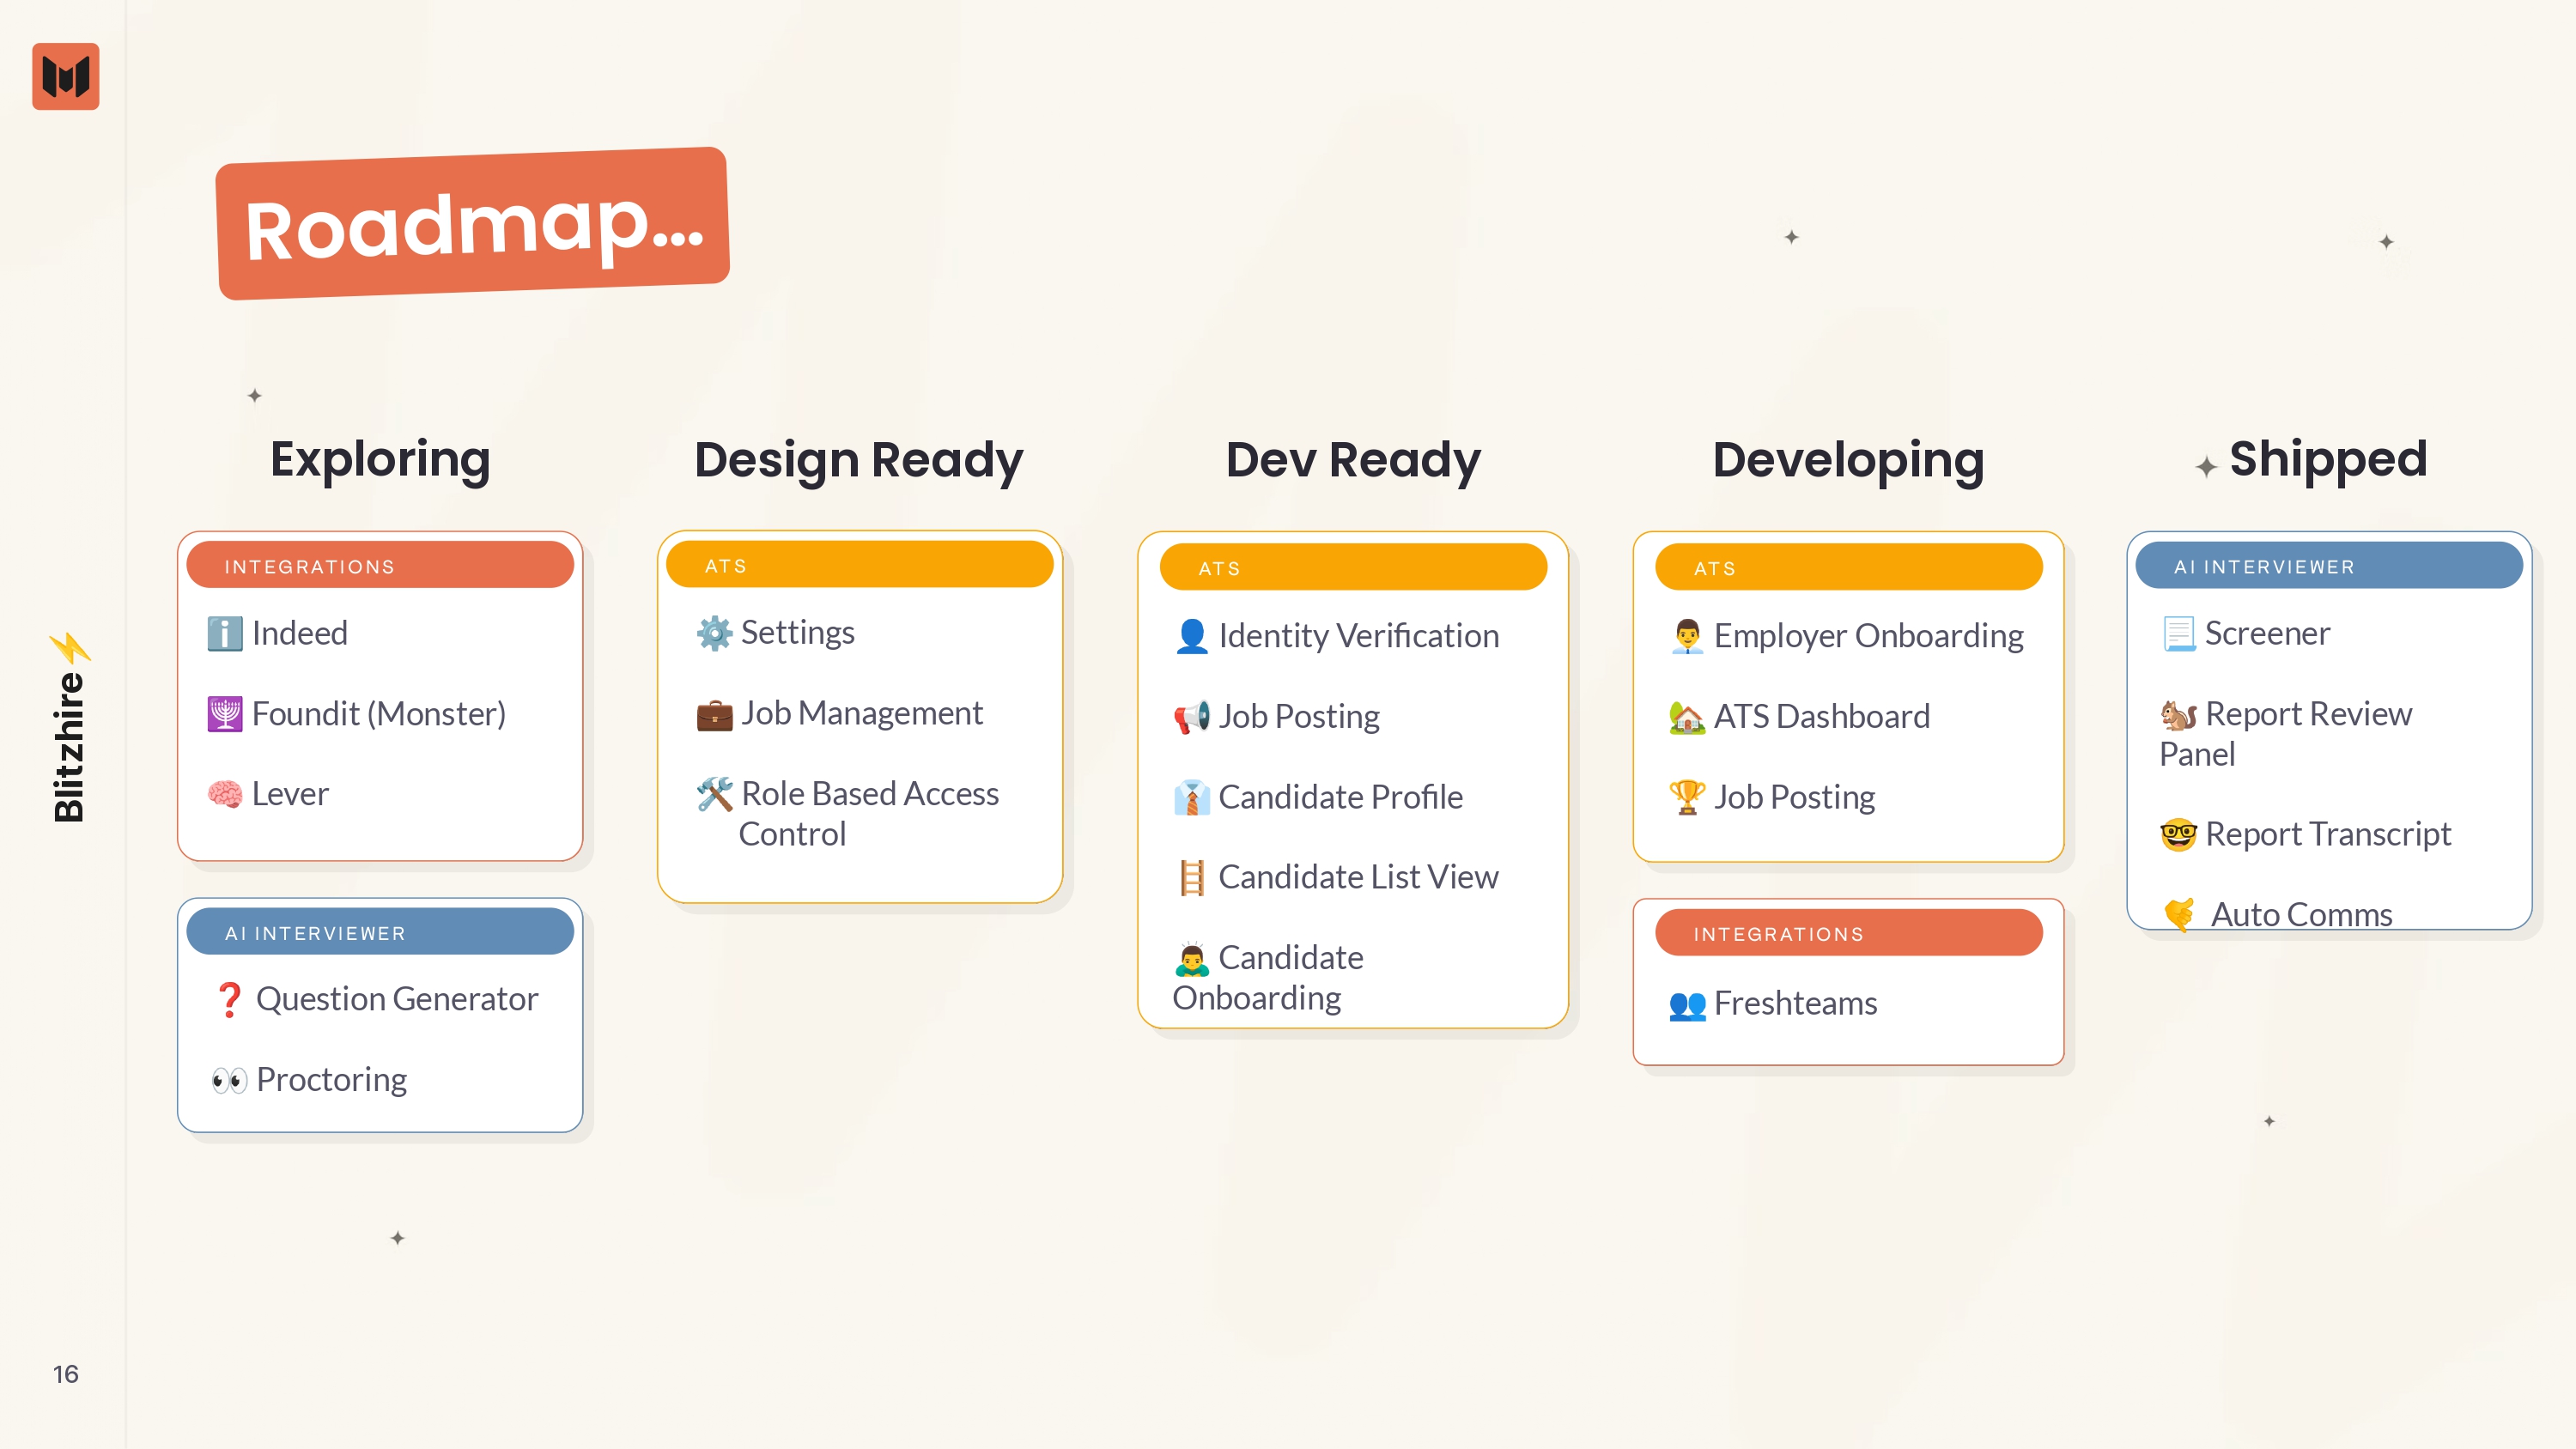Image resolution: width=2576 pixels, height=1449 pixels.
Task: Click the Shipped column heading
Action: coord(2328,460)
